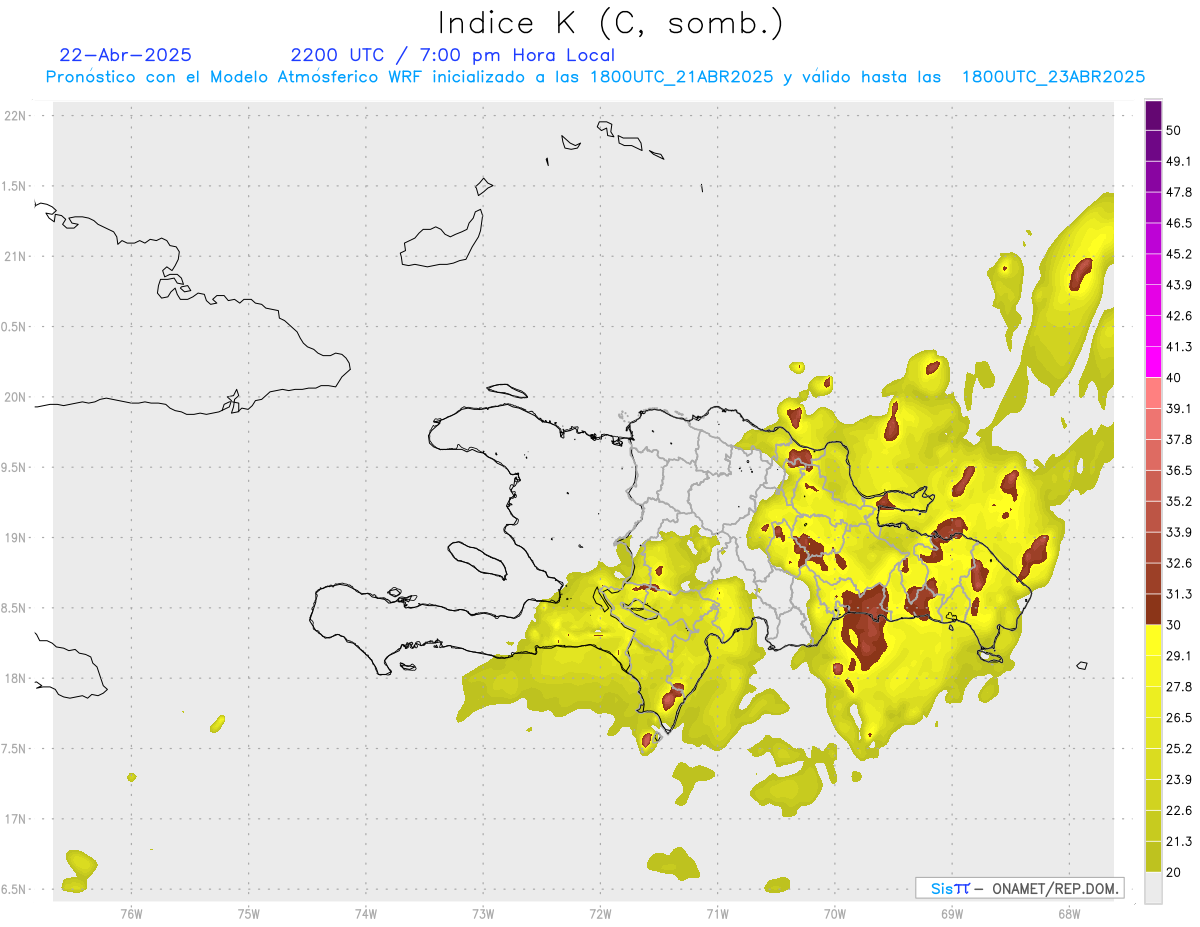Select the olive colorbar segment between 20 and 21.3
The image size is (1200, 927).
click(1153, 858)
